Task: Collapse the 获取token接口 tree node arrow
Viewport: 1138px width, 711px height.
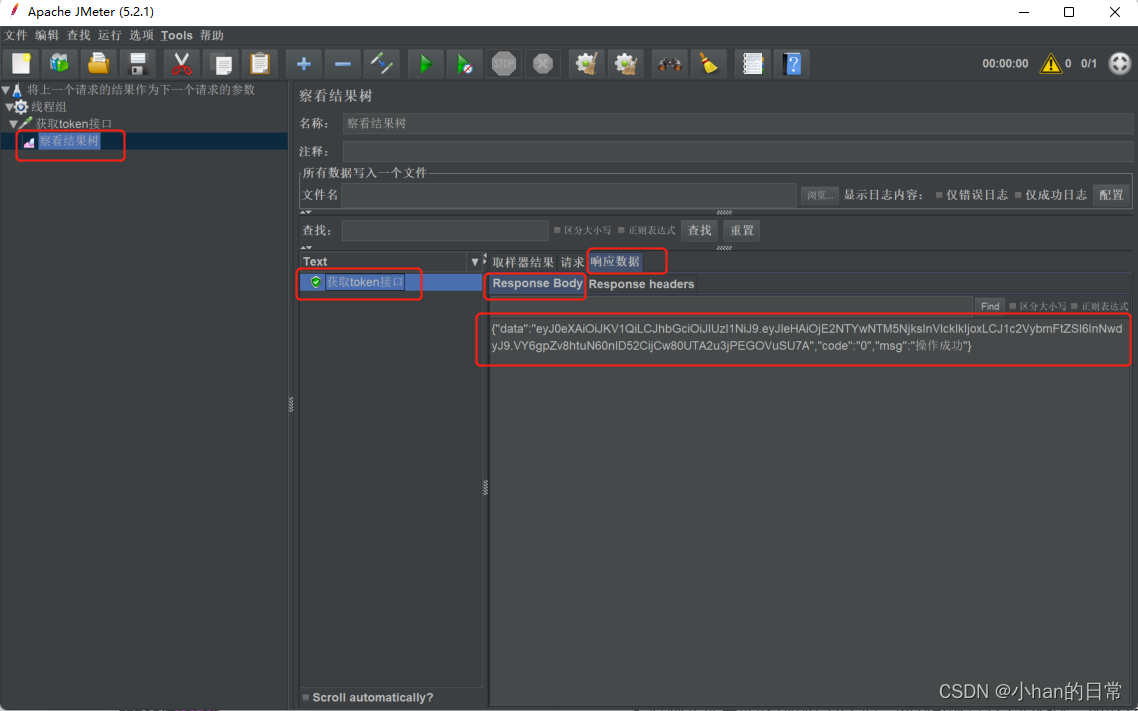Action: click(13, 124)
